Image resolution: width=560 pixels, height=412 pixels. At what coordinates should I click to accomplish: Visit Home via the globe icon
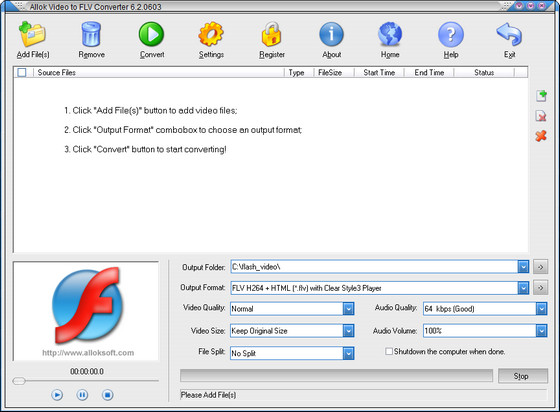[x=390, y=34]
